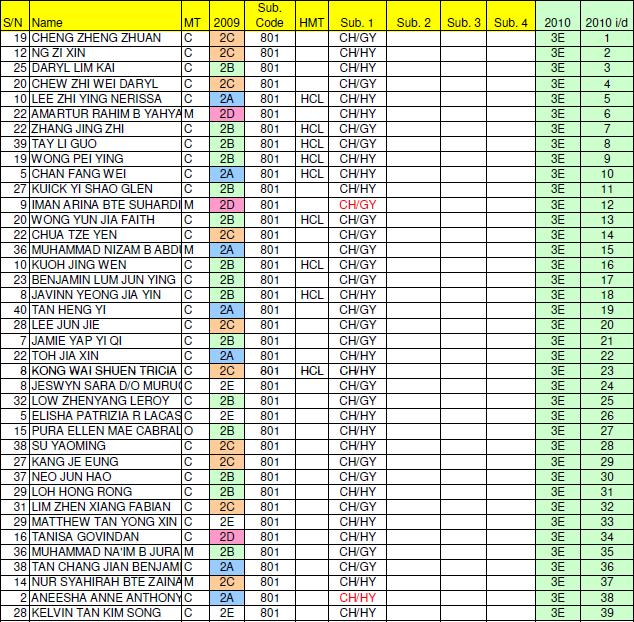Select the Sub. 4 column header

tap(511, 16)
